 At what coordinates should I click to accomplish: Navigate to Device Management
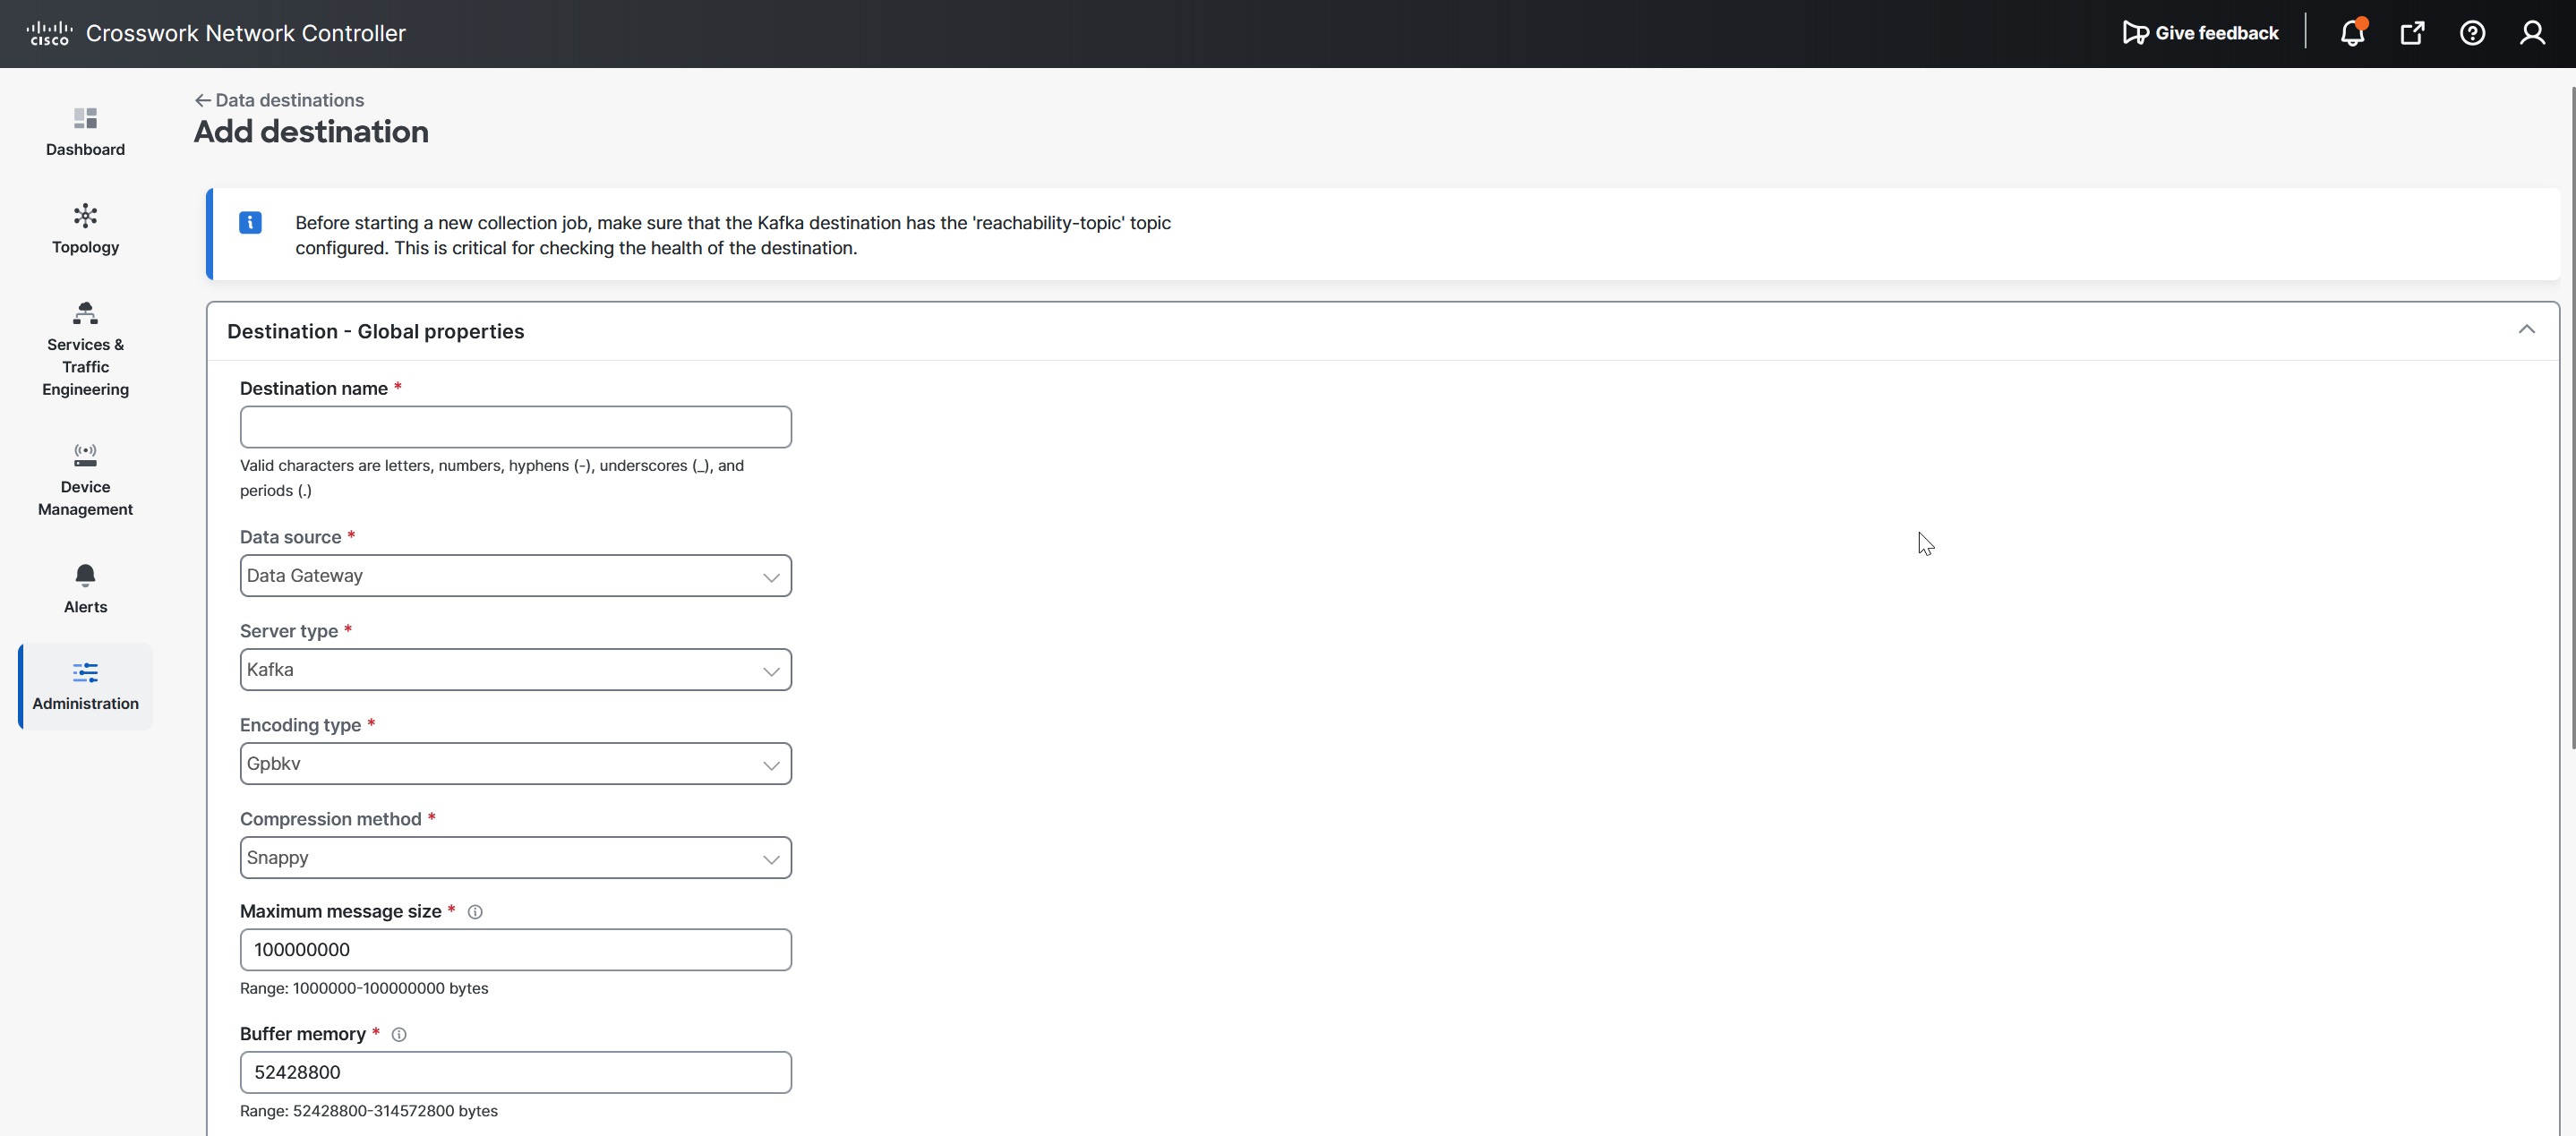pos(84,480)
